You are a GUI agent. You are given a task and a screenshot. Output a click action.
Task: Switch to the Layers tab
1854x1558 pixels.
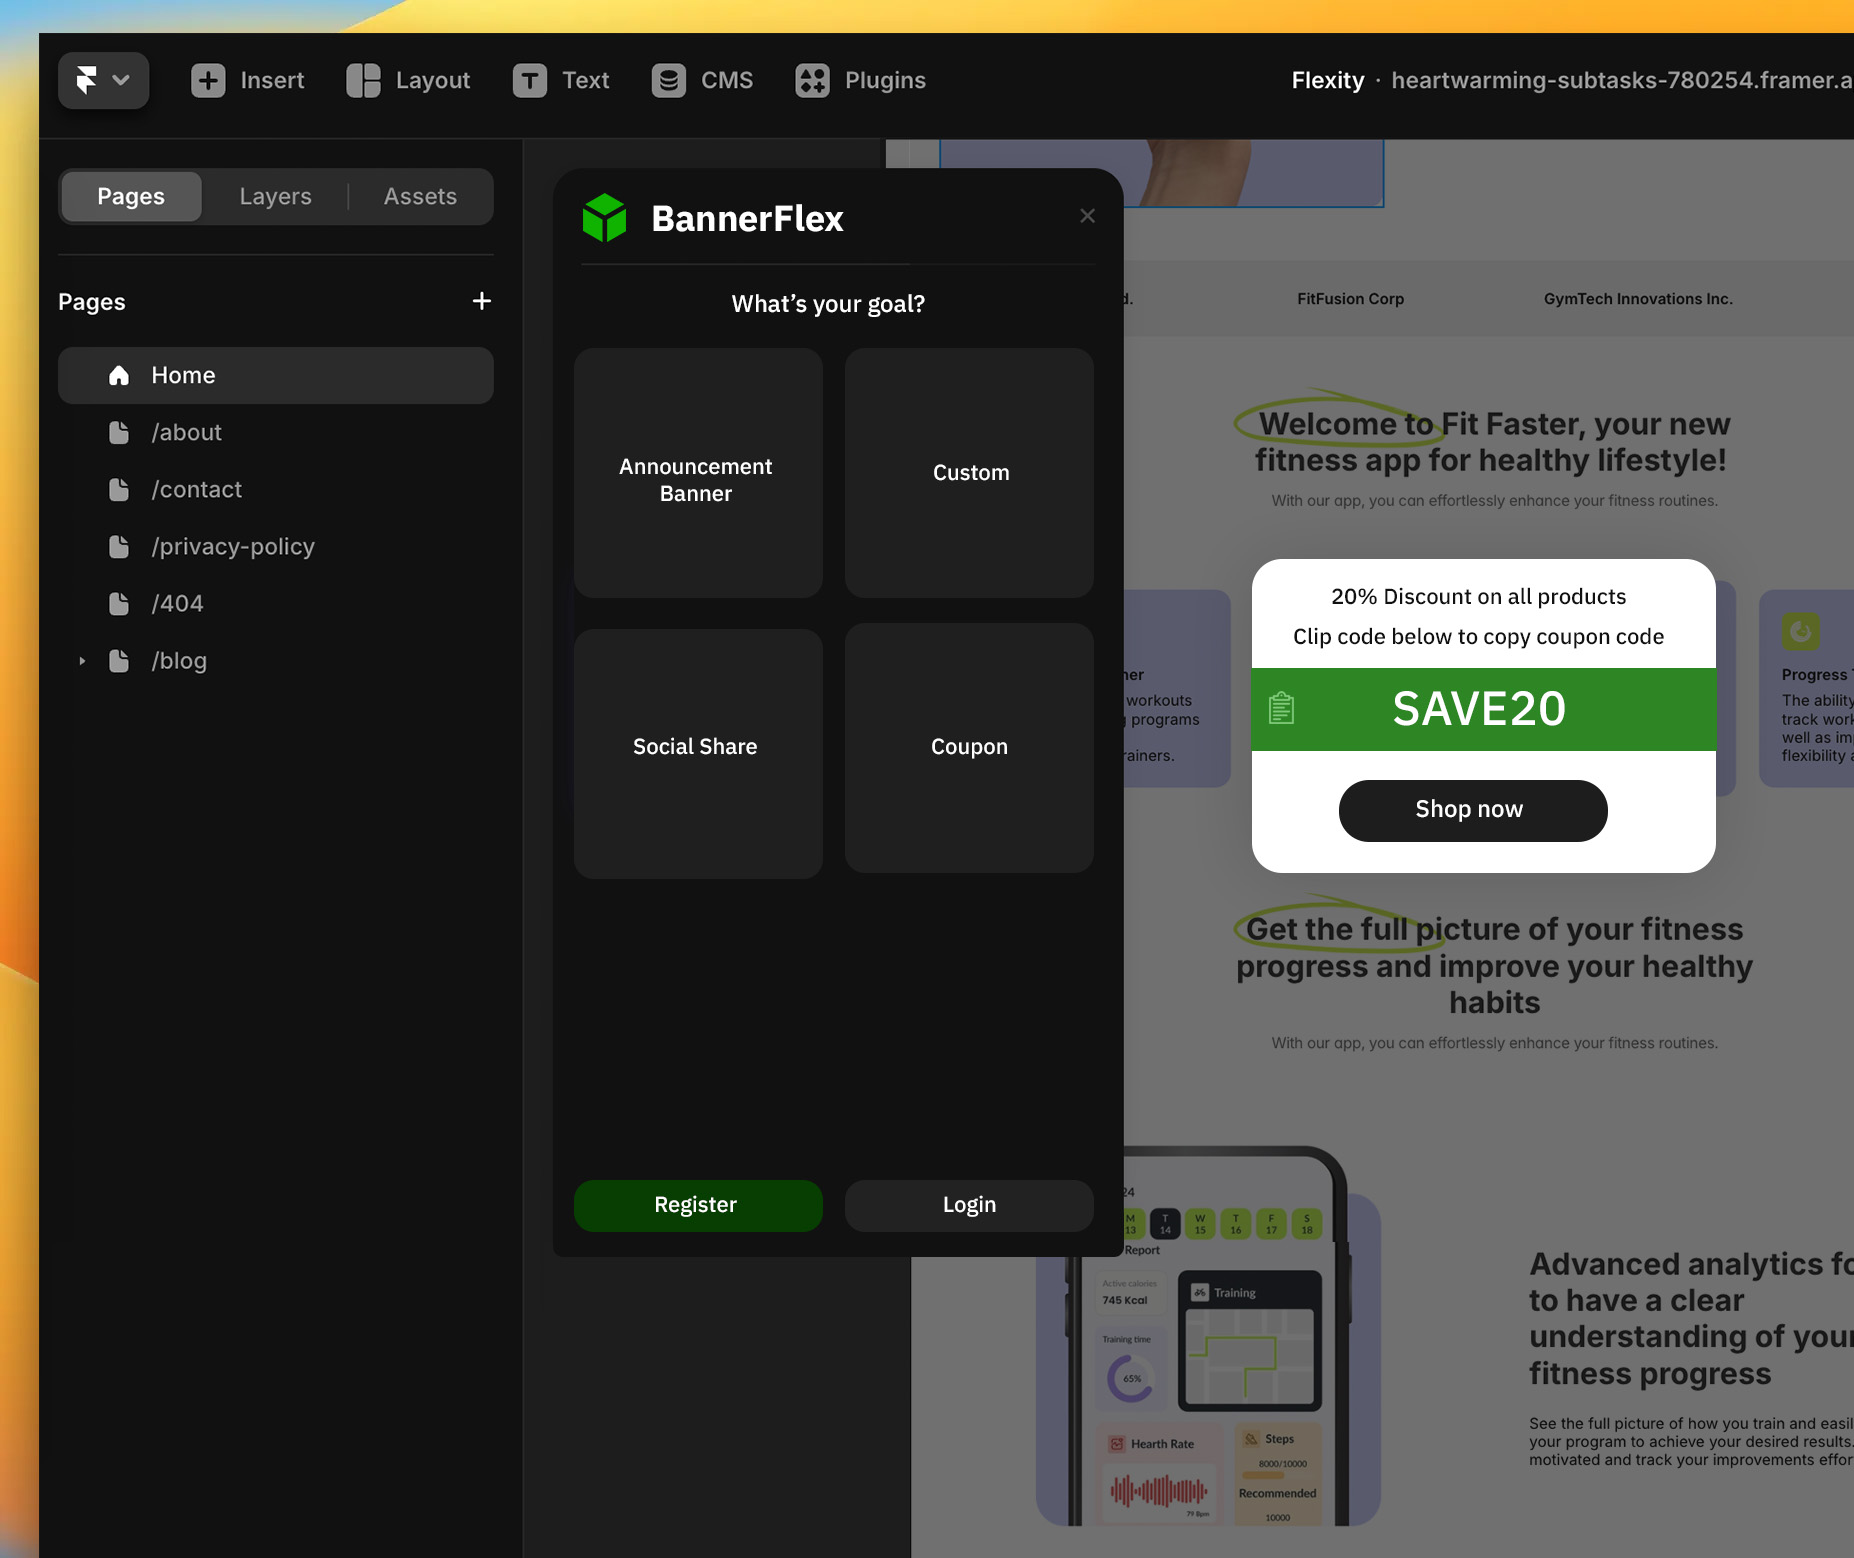pos(275,196)
